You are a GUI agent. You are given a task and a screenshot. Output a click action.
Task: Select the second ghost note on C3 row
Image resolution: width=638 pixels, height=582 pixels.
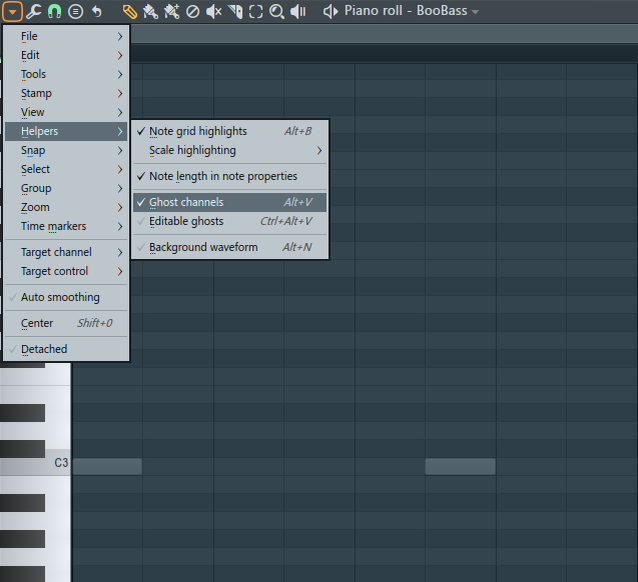pos(460,466)
